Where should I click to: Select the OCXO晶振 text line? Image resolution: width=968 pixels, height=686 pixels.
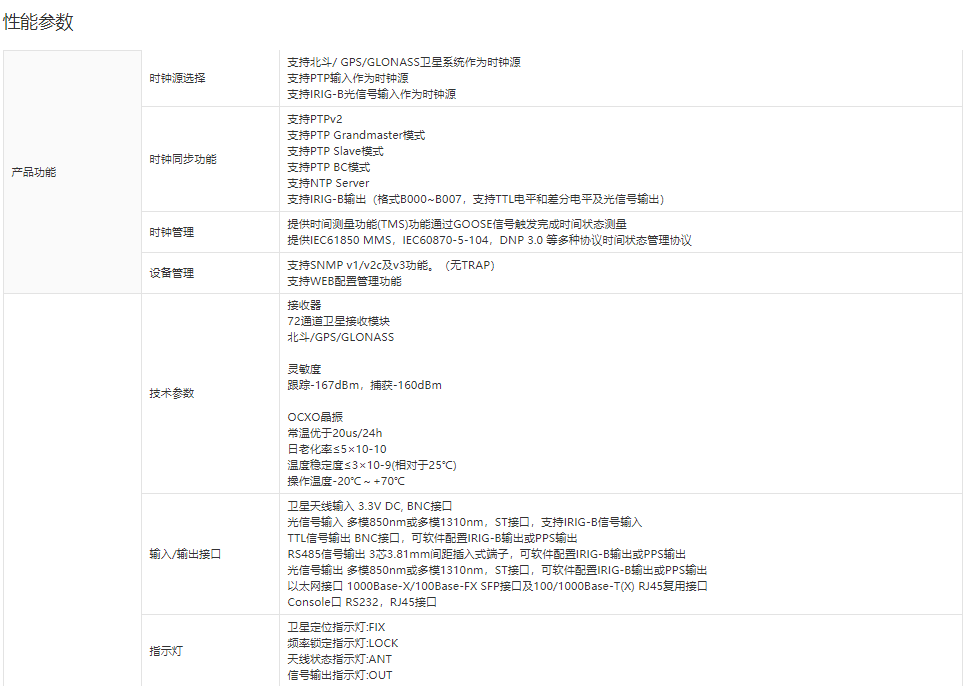(x=315, y=417)
